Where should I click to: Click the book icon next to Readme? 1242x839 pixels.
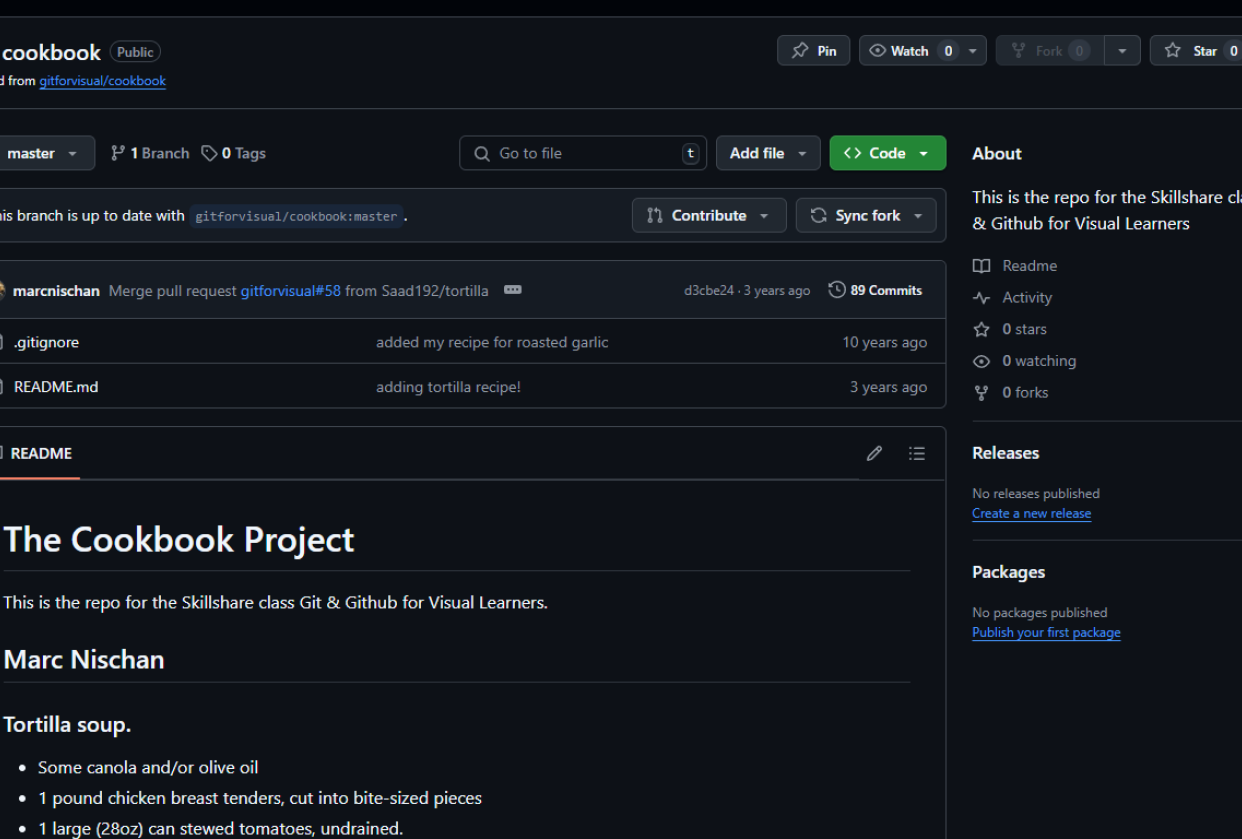[982, 266]
